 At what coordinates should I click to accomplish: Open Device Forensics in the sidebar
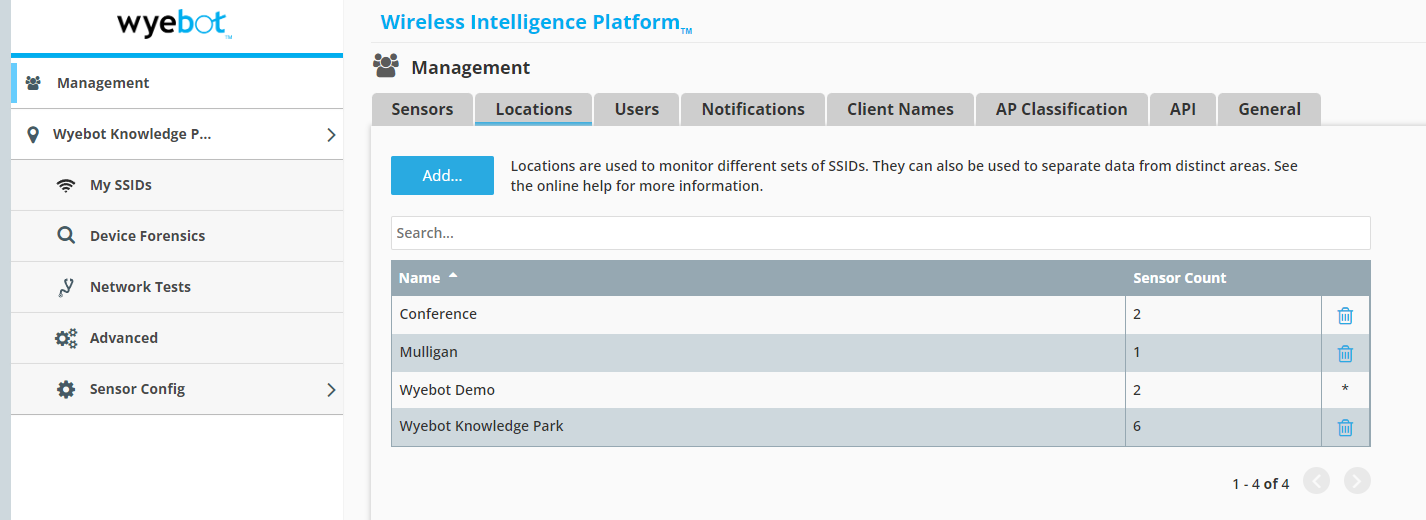(x=176, y=236)
